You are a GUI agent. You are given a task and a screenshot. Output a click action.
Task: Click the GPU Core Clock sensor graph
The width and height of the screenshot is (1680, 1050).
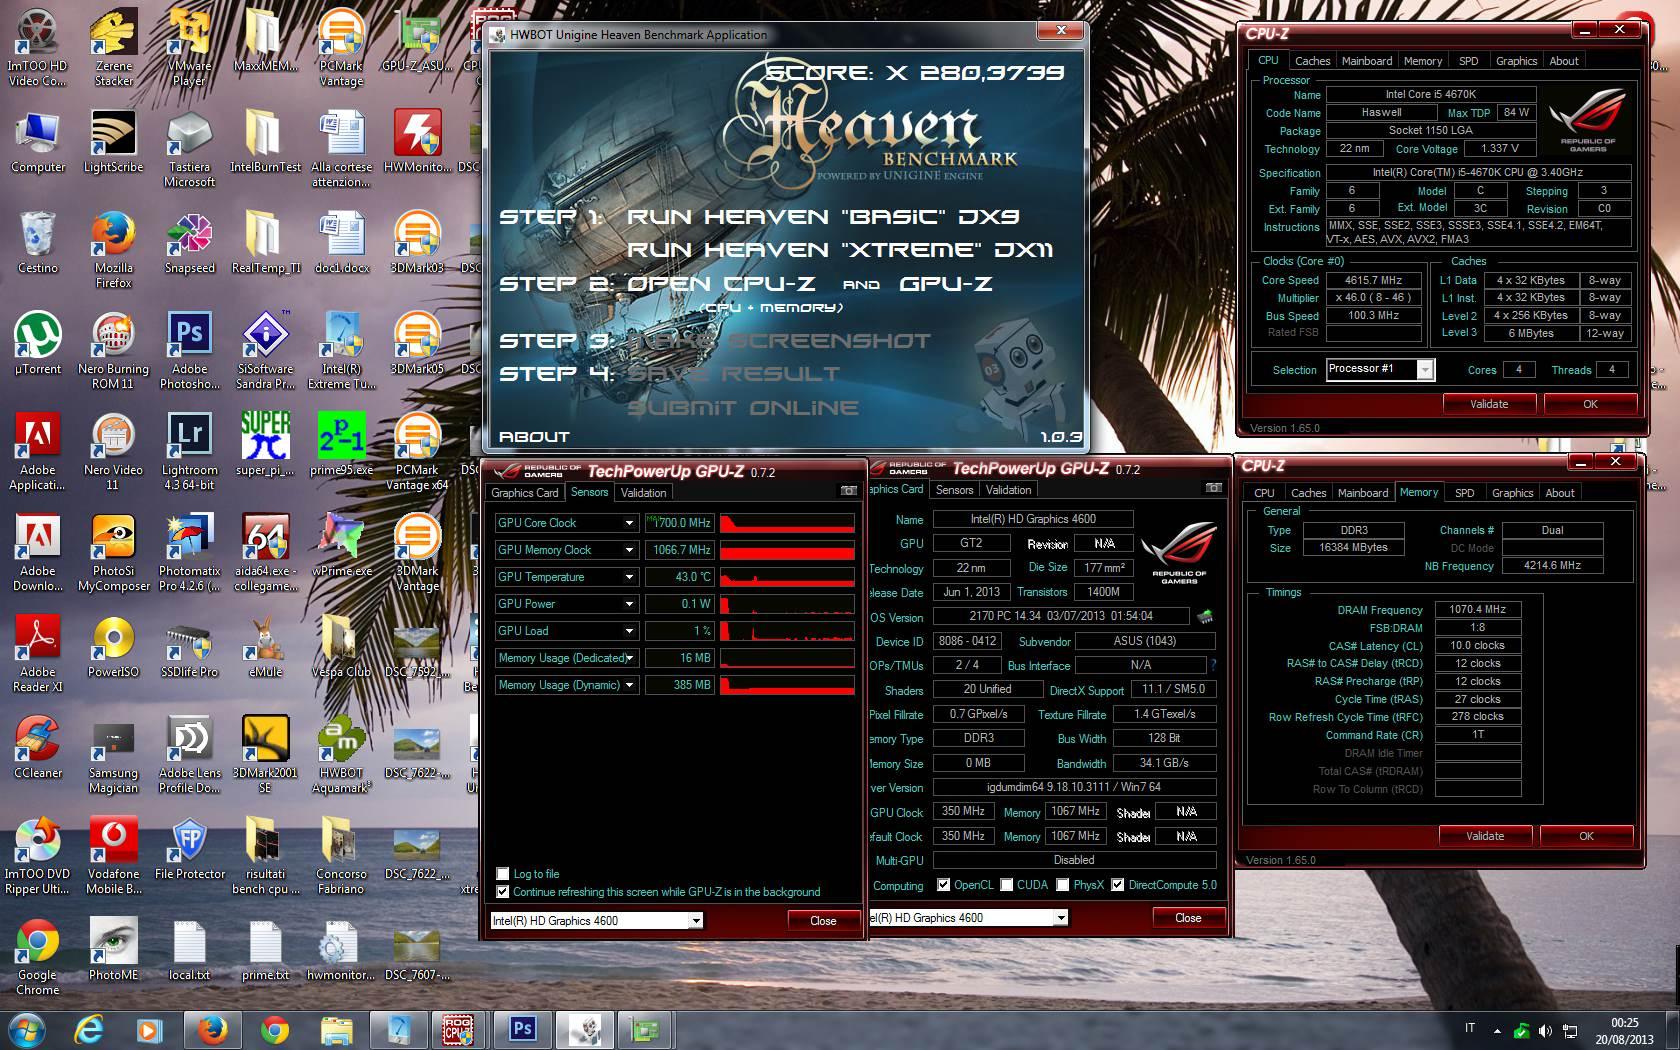pos(787,523)
